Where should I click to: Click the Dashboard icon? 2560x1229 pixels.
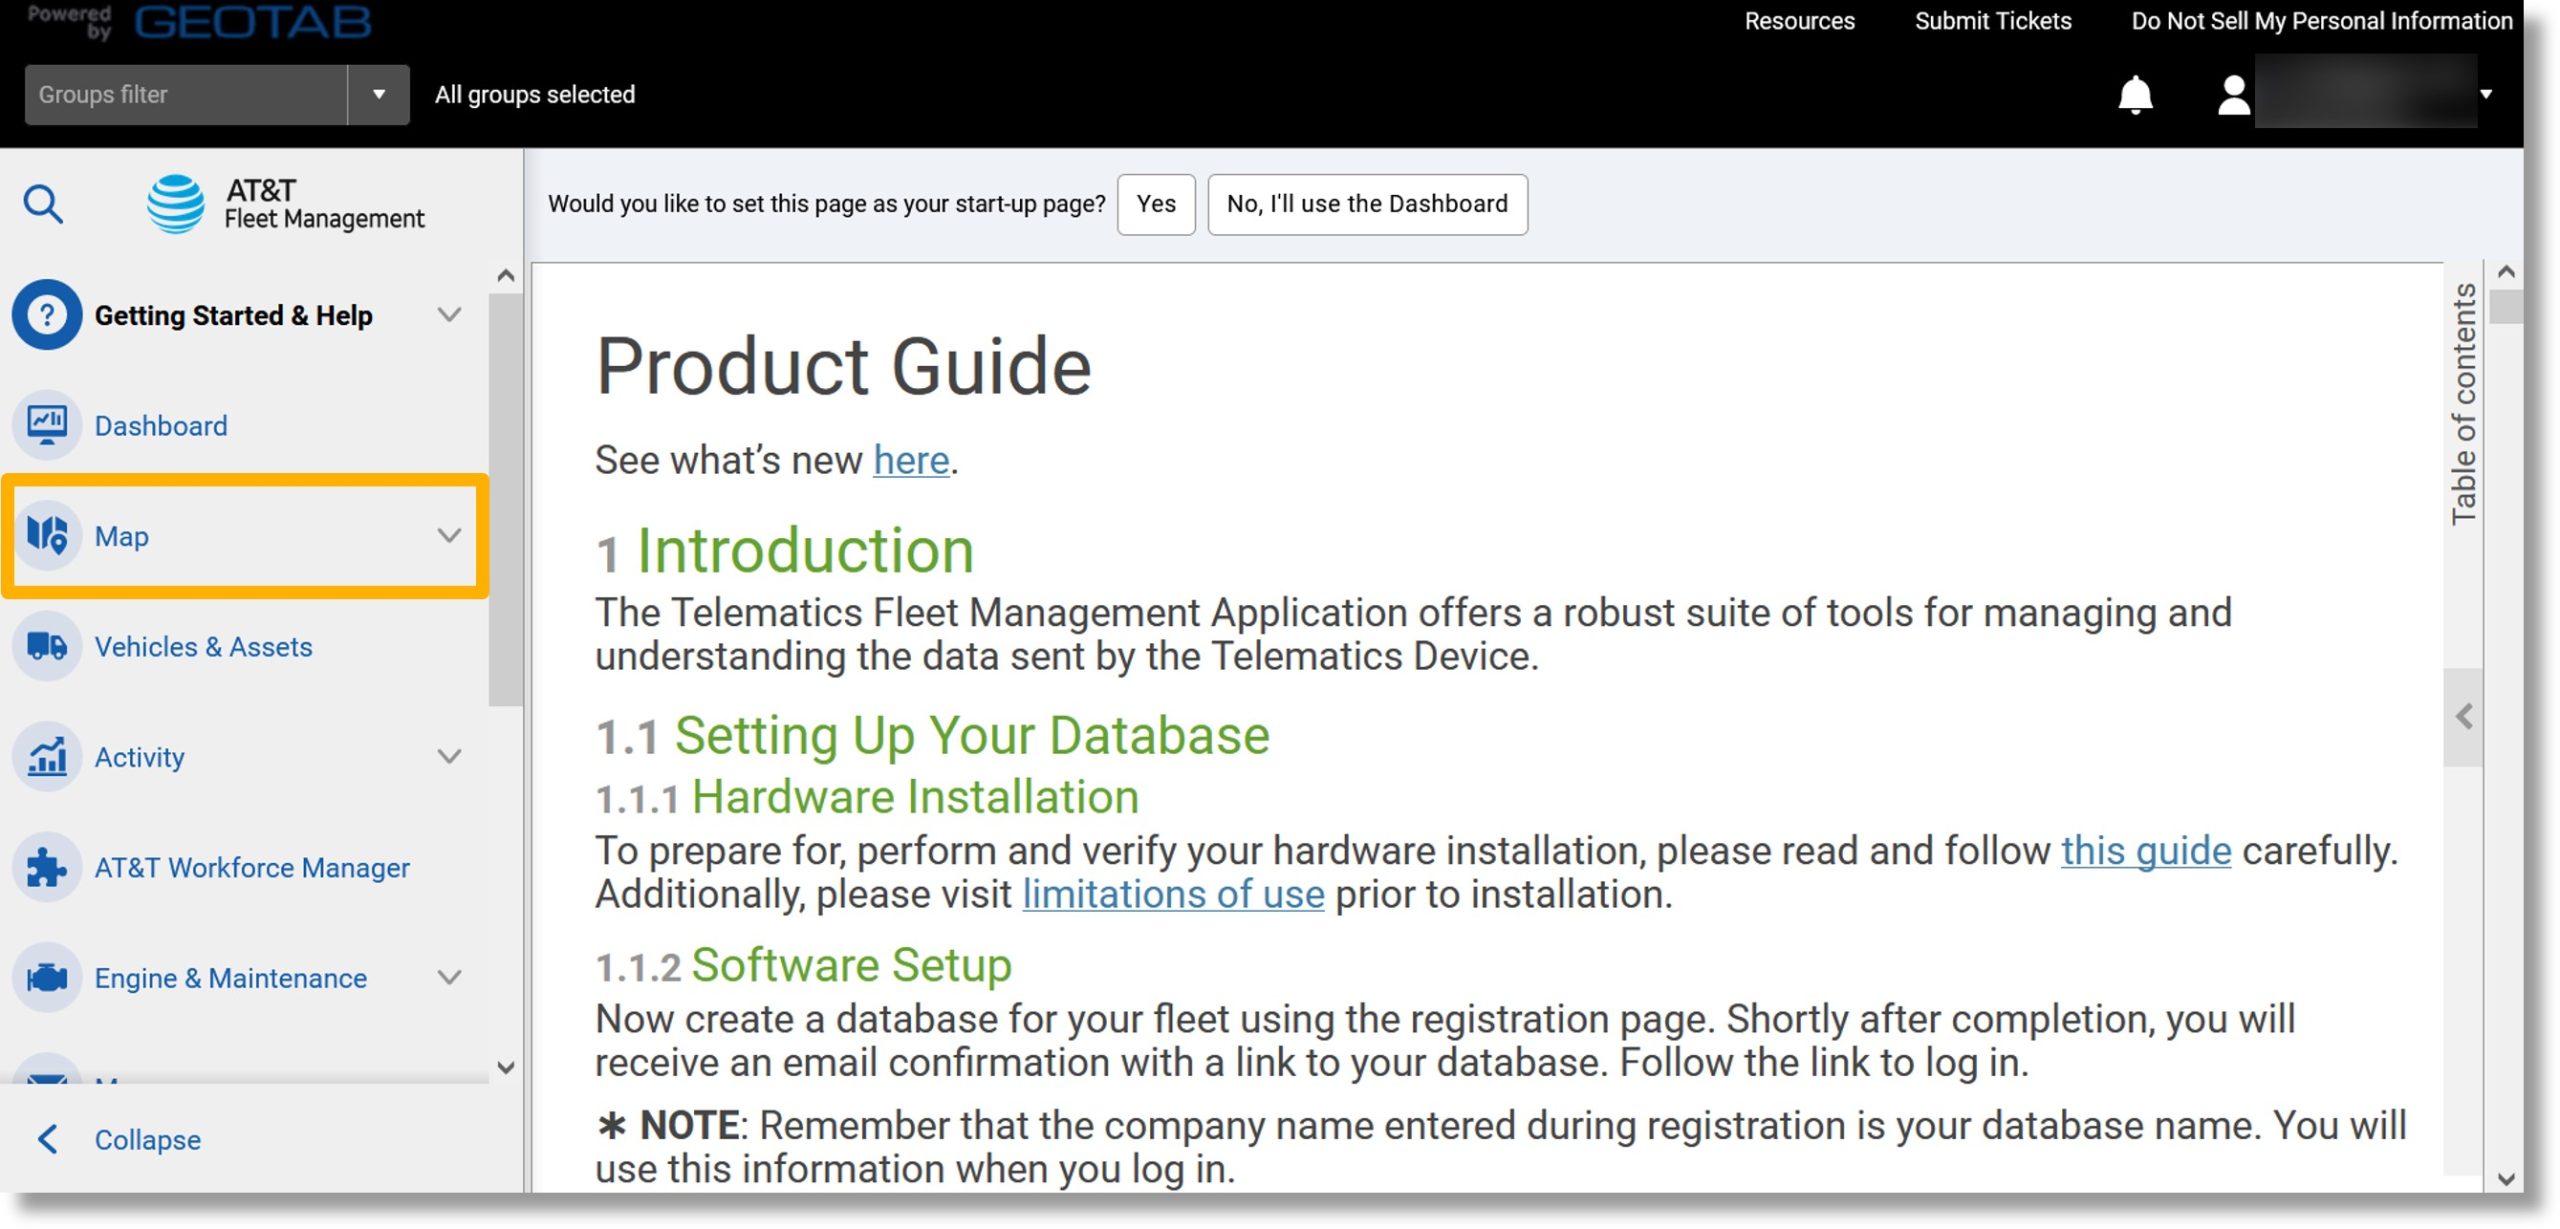point(46,424)
